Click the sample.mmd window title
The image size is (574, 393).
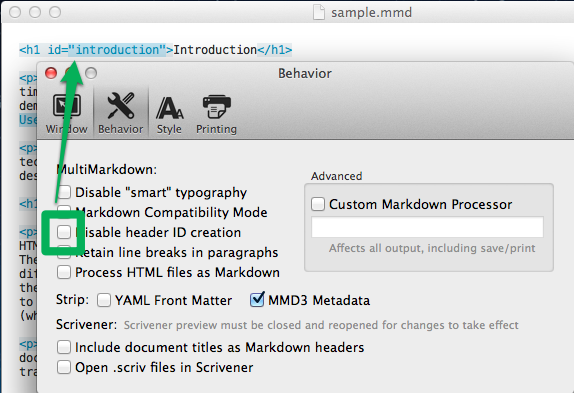(372, 13)
